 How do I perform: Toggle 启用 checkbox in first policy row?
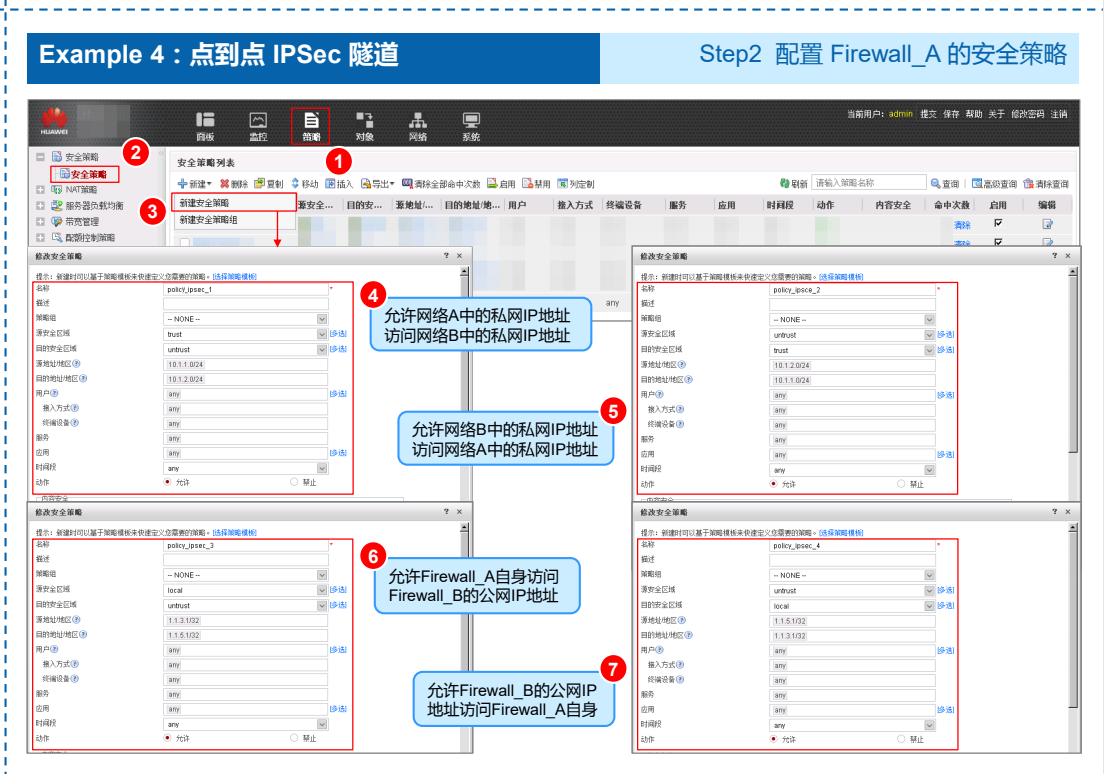click(x=997, y=223)
